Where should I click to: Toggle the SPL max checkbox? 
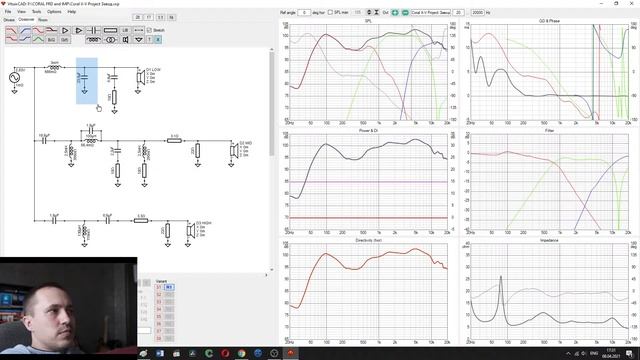tap(330, 13)
